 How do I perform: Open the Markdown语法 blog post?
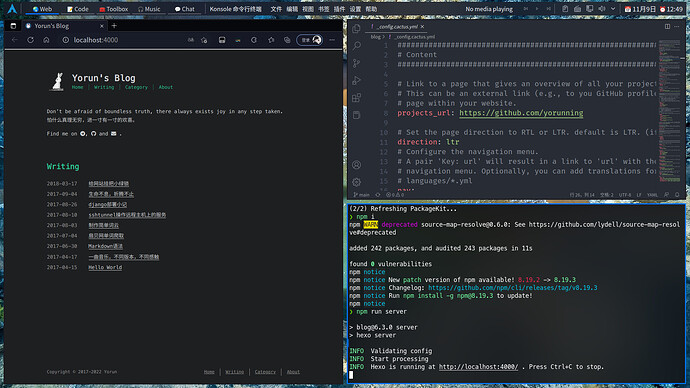pos(106,246)
